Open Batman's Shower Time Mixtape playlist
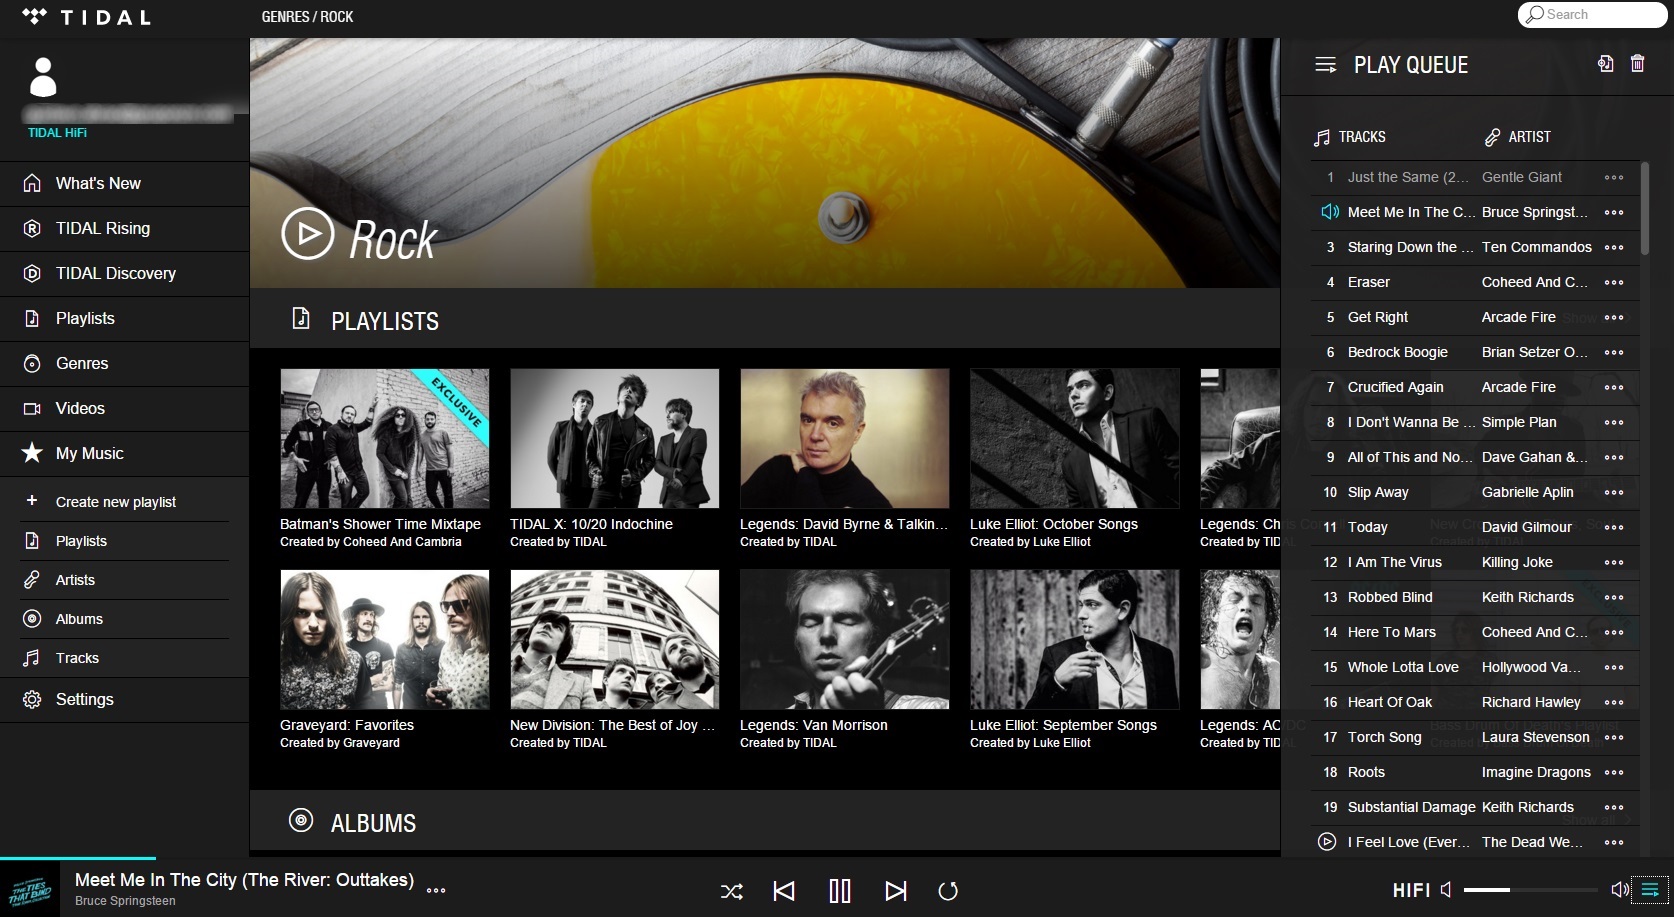The width and height of the screenshot is (1674, 917). click(385, 438)
